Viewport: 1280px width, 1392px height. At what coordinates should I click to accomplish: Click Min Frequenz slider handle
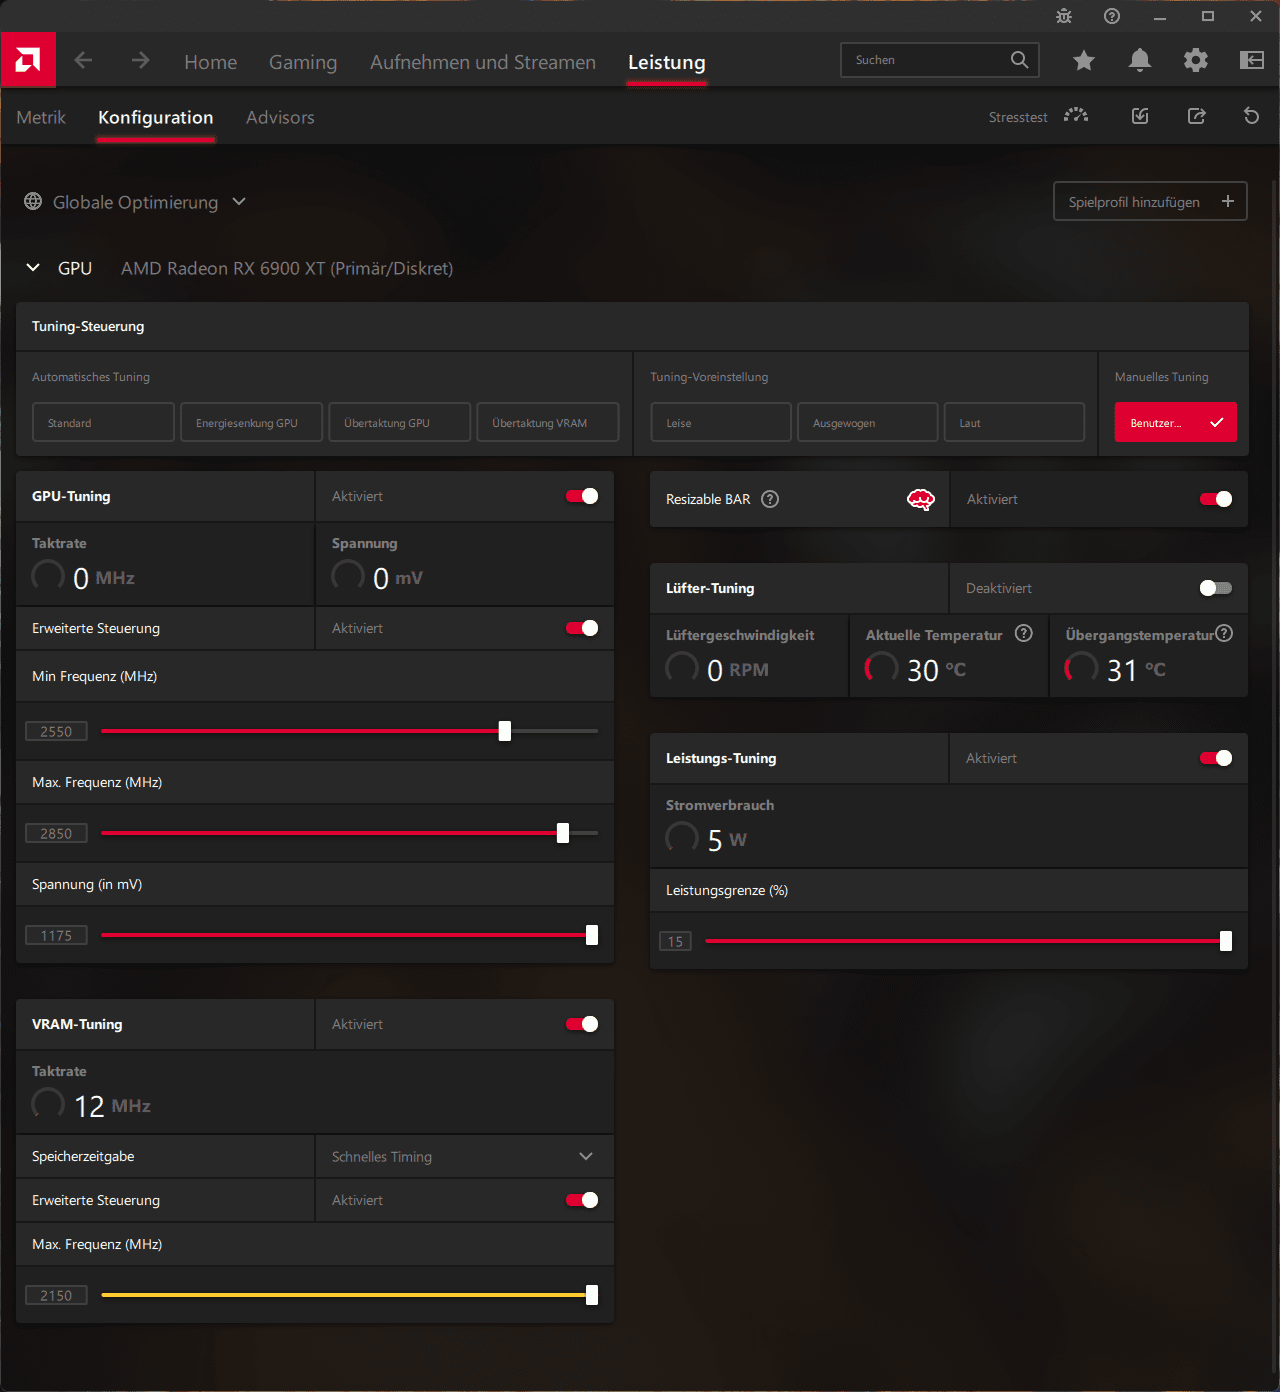tap(505, 731)
